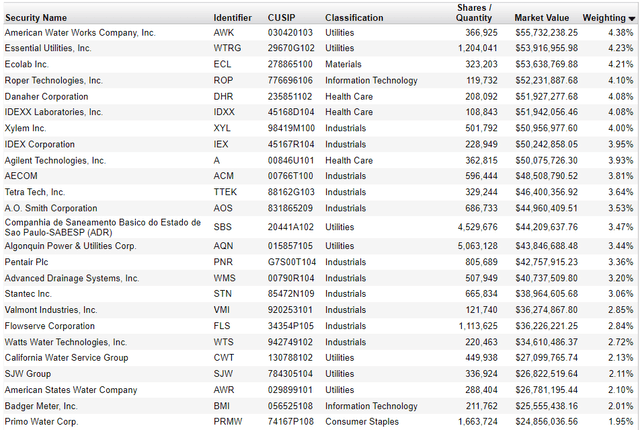Click IDEXX Laboratories, Inc. name

point(53,112)
